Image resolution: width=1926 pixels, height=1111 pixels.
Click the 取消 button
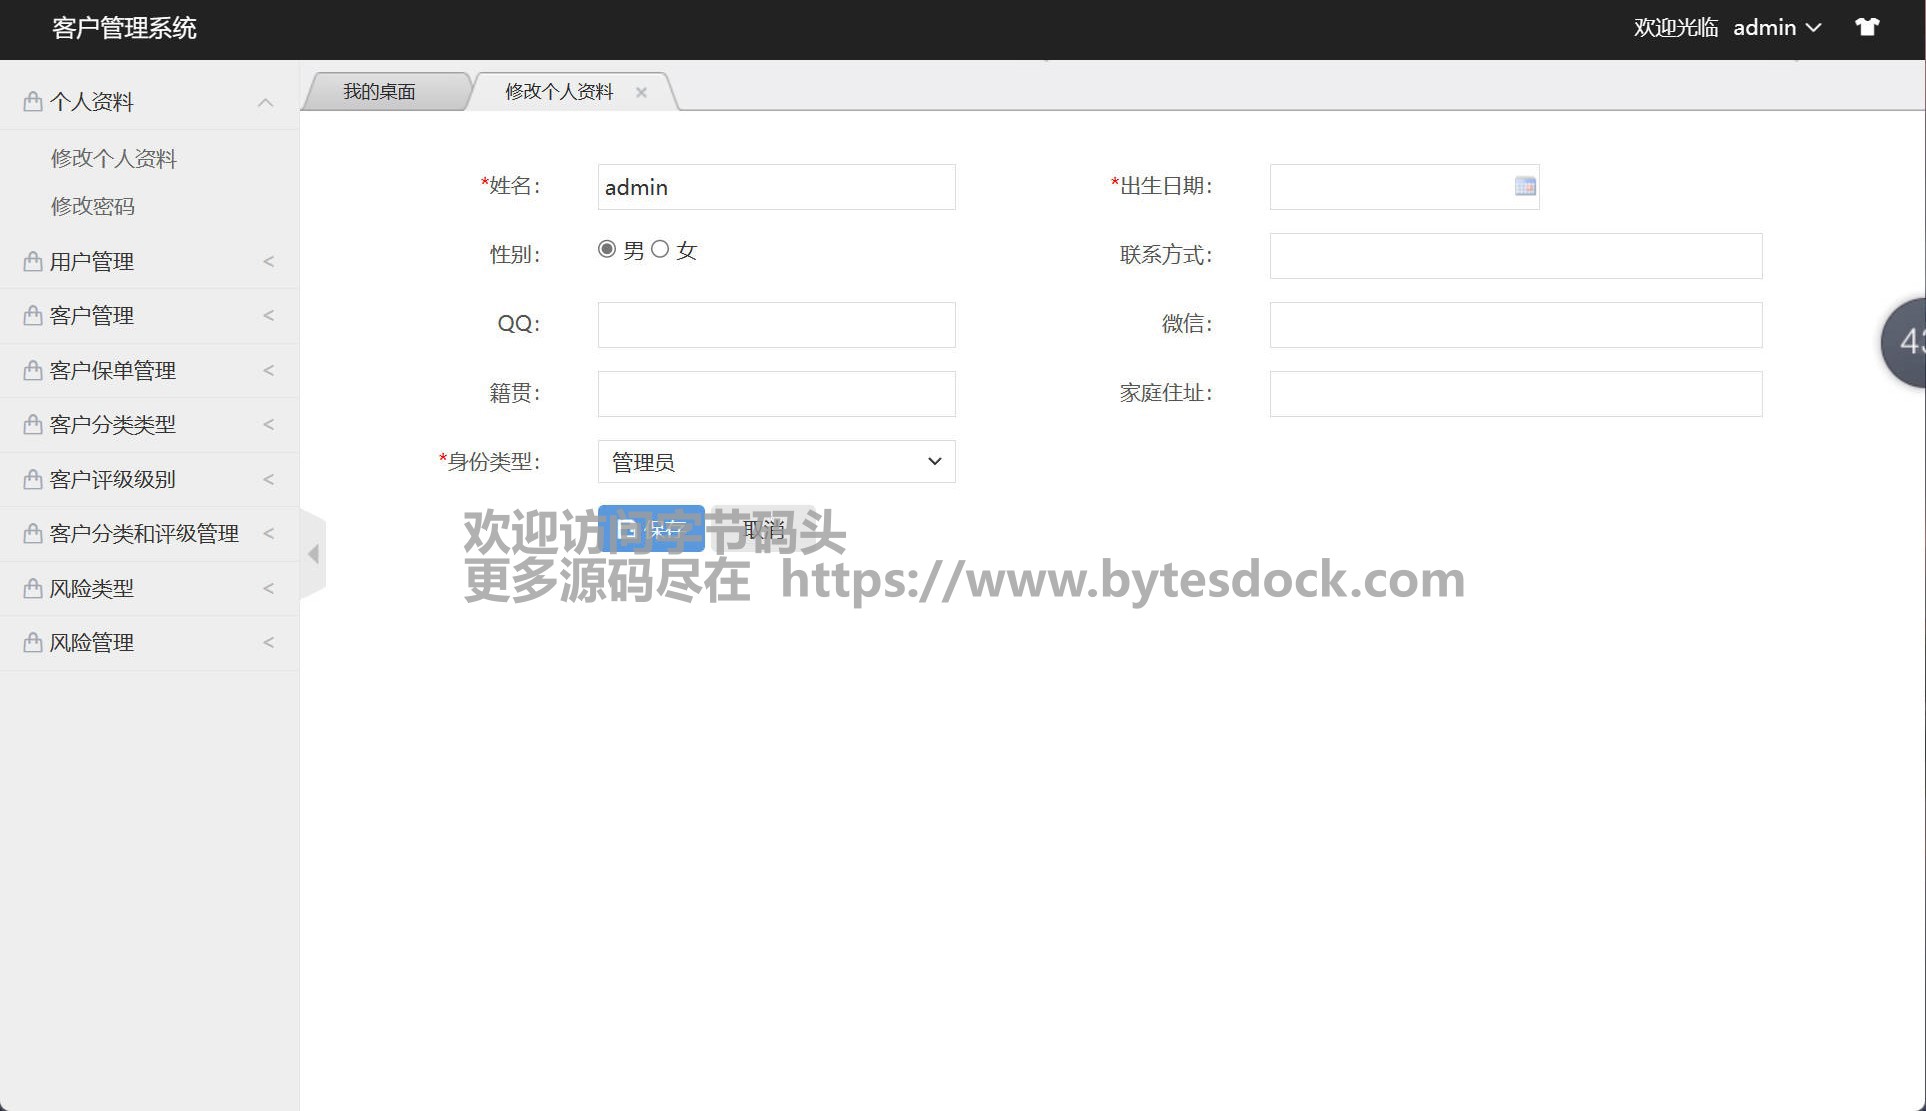765,529
